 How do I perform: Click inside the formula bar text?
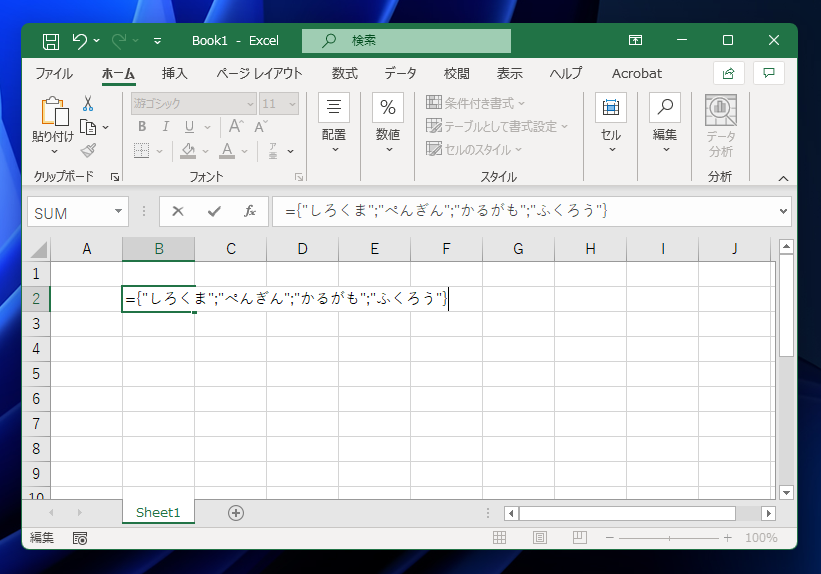(x=446, y=211)
